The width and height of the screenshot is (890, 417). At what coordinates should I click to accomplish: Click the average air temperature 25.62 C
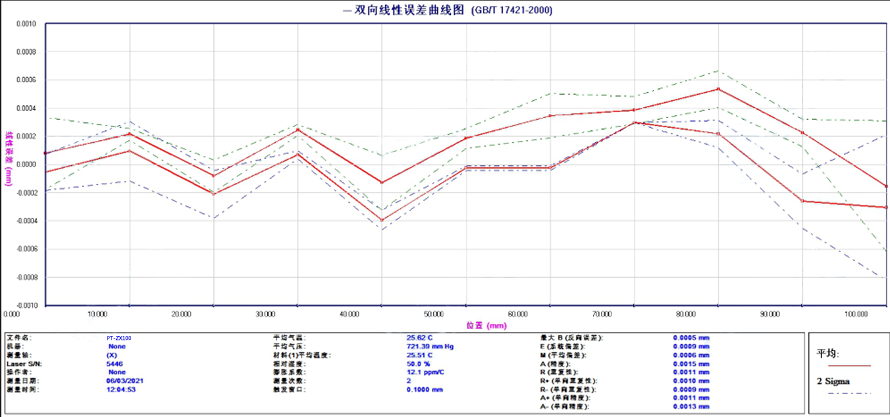(x=421, y=338)
